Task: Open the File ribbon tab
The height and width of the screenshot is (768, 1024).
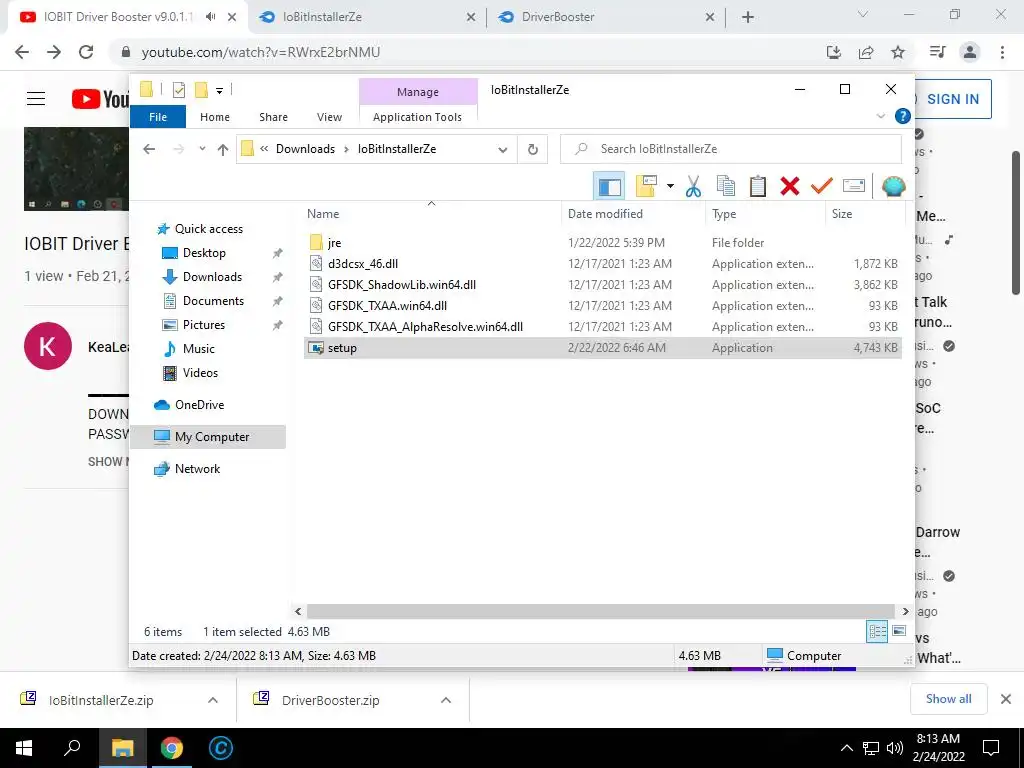Action: (158, 117)
